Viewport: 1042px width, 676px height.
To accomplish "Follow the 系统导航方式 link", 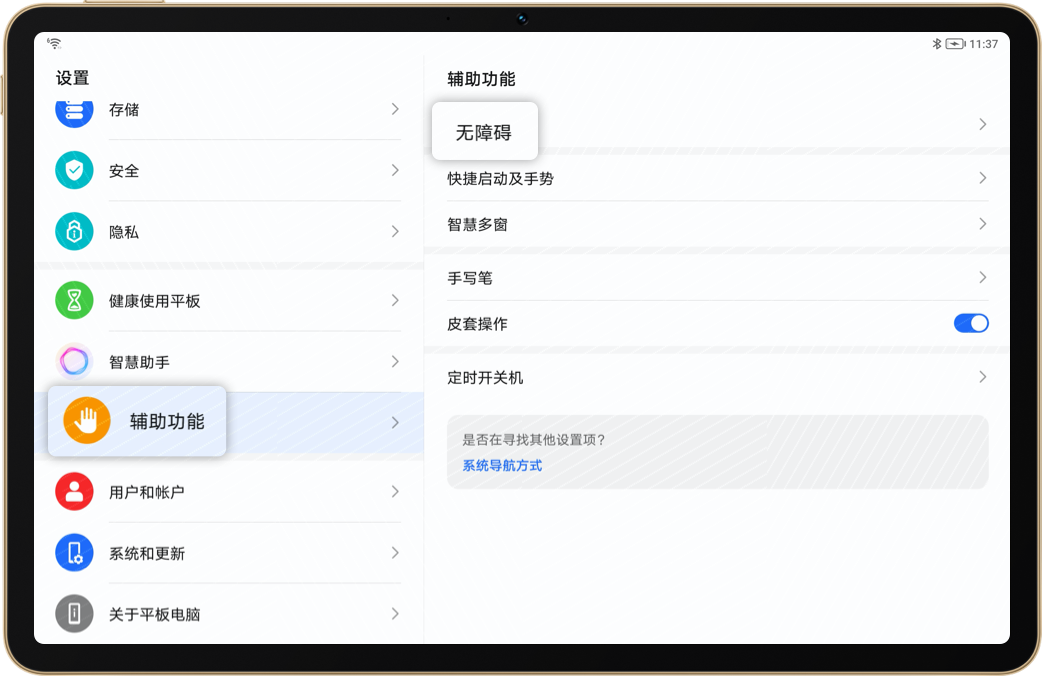I will (x=502, y=465).
